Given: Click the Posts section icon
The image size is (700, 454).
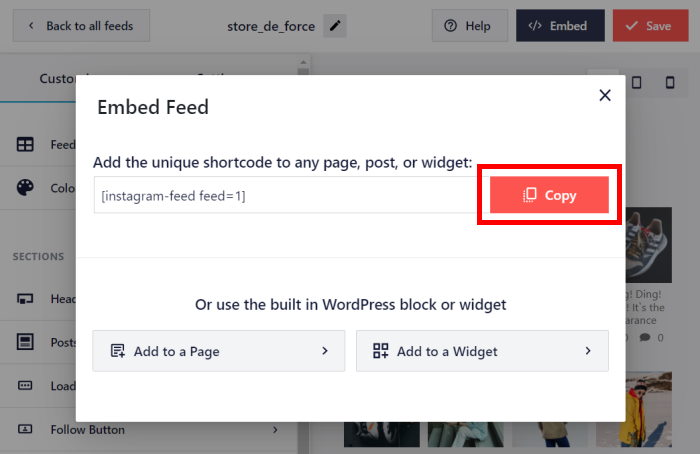Looking at the screenshot, I should [x=26, y=342].
